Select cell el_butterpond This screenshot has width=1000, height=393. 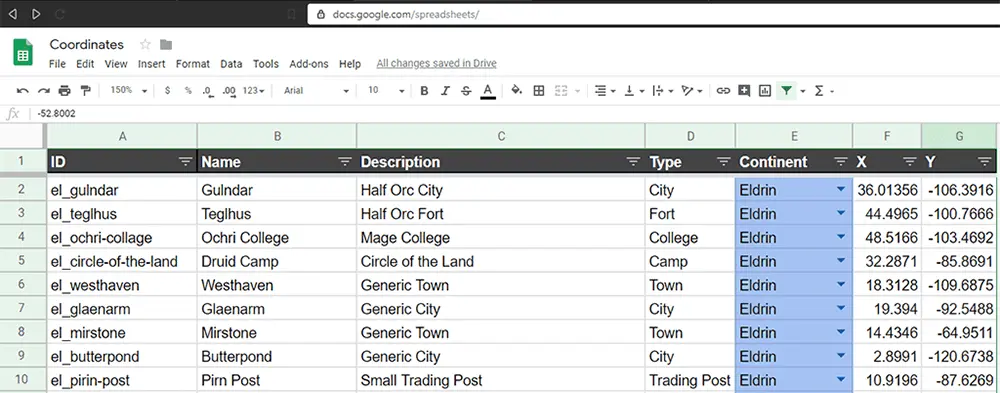coord(122,356)
